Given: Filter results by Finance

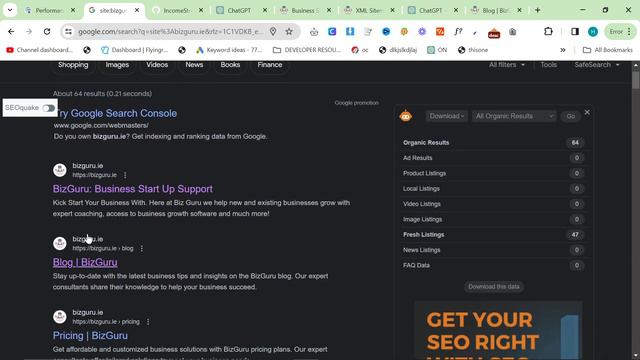Looking at the screenshot, I should point(270,65).
